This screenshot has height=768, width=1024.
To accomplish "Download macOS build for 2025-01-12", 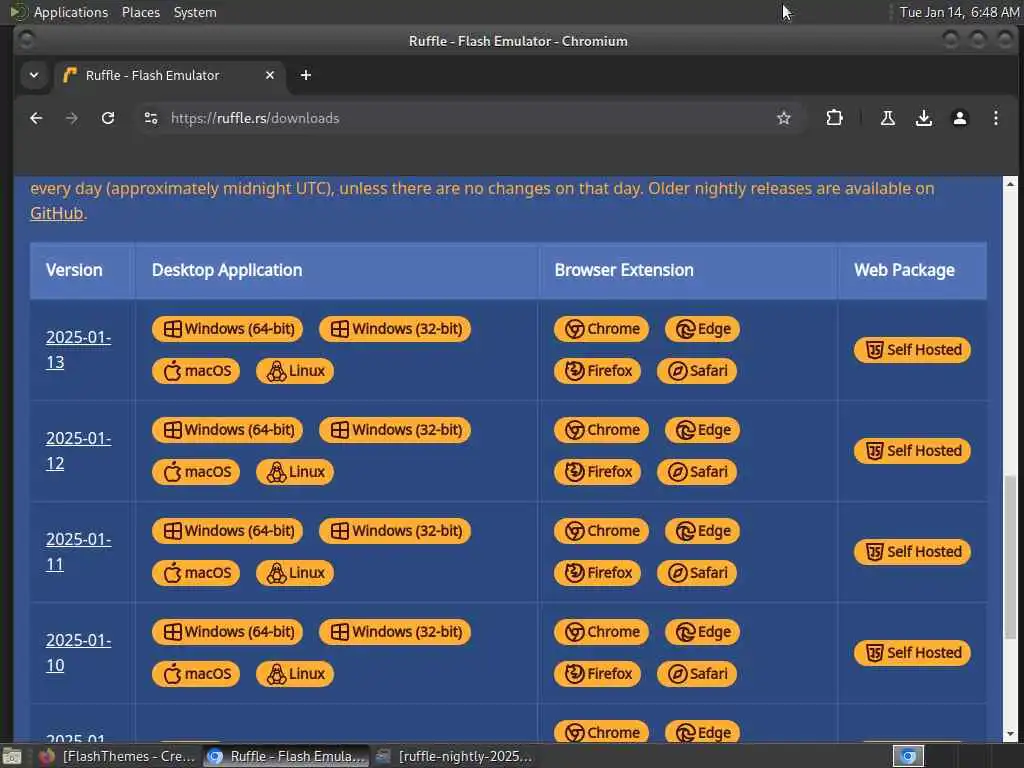I will tap(196, 472).
